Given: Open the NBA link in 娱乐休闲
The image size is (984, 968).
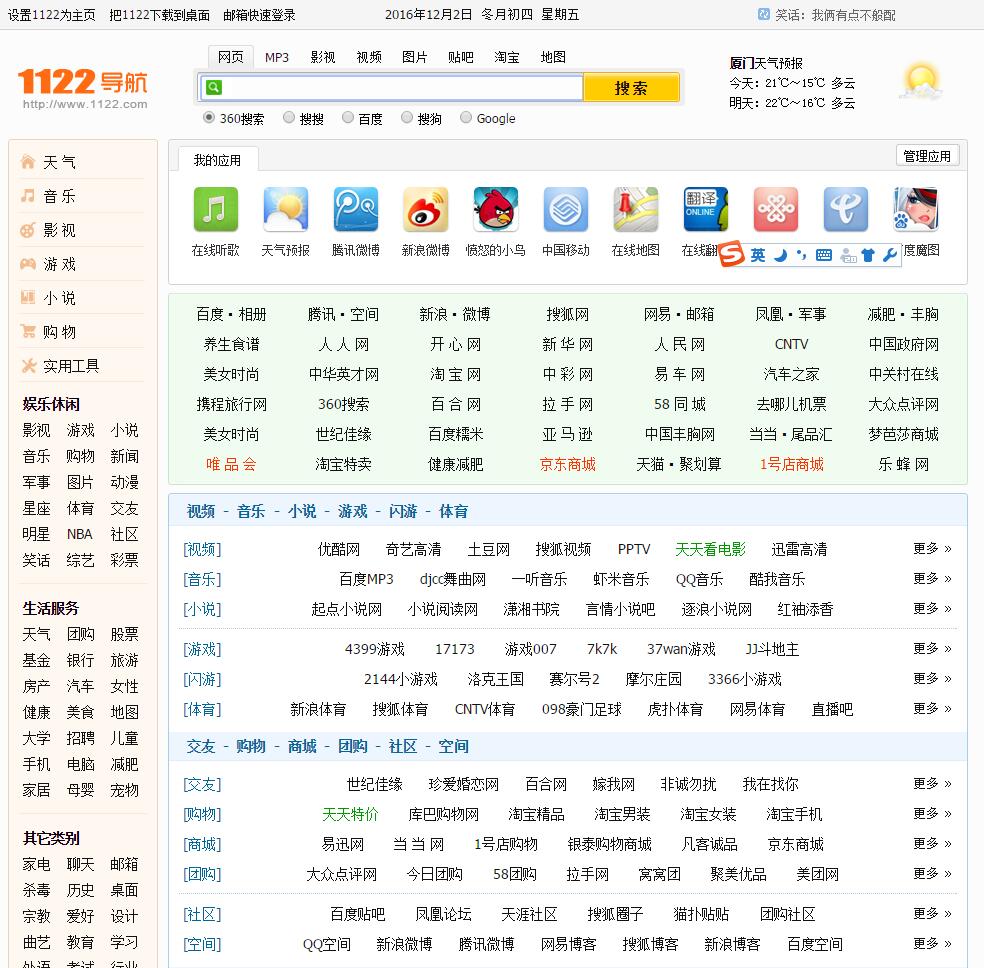Looking at the screenshot, I should click(80, 534).
